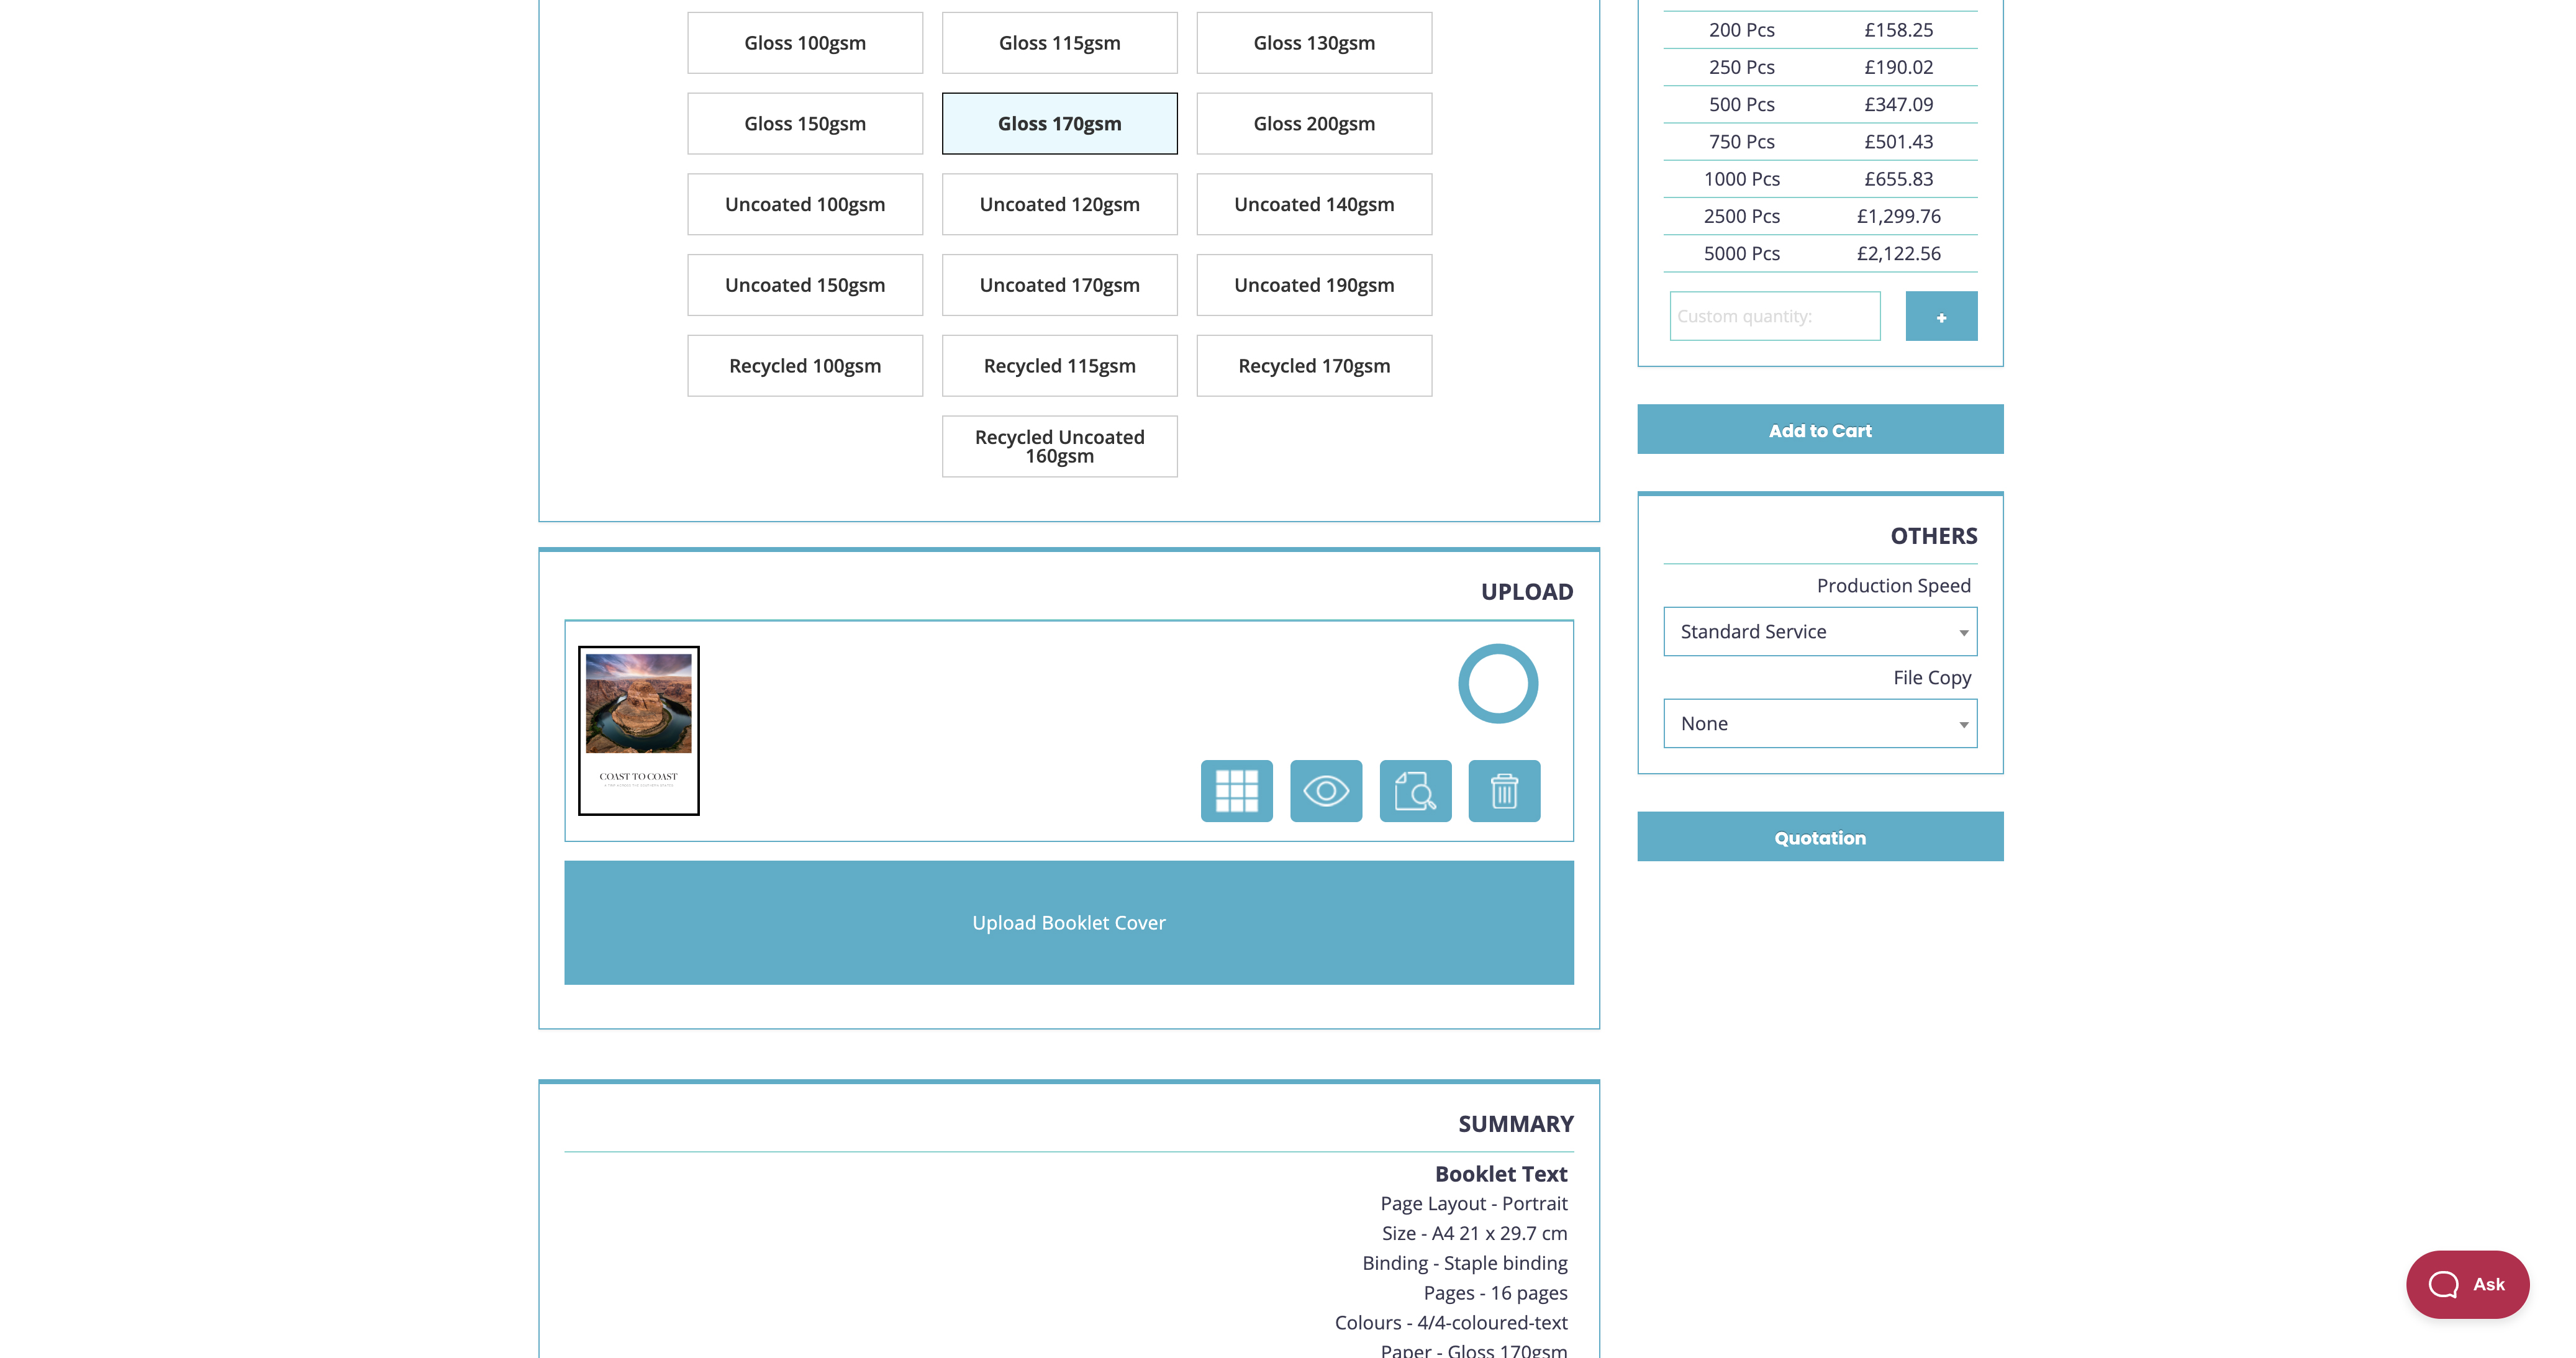
Task: Pick the Recycled Uncoated 160gsm paper option
Action: click(x=1059, y=446)
